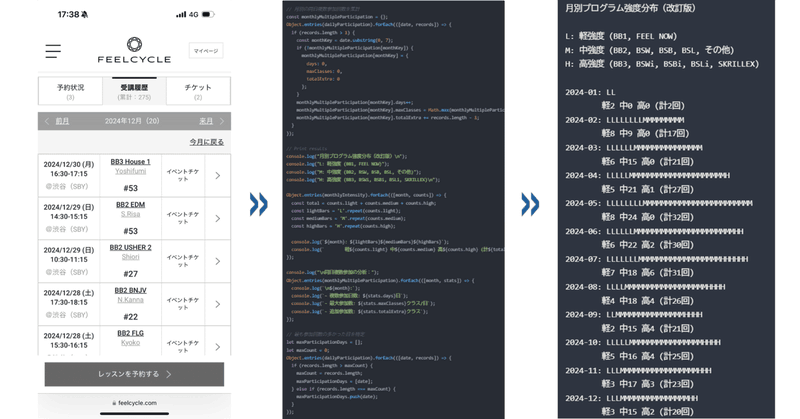
Task: Click month header 2024年12月 (20)
Action: point(132,121)
